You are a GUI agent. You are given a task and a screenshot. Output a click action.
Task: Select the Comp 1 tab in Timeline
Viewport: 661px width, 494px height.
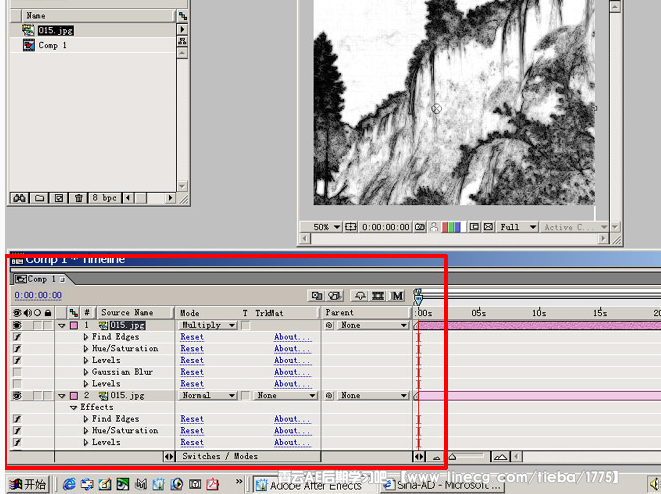[40, 279]
